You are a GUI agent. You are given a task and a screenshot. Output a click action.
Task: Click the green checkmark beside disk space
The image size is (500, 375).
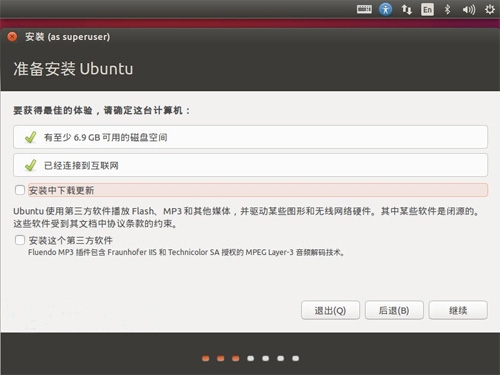point(31,137)
